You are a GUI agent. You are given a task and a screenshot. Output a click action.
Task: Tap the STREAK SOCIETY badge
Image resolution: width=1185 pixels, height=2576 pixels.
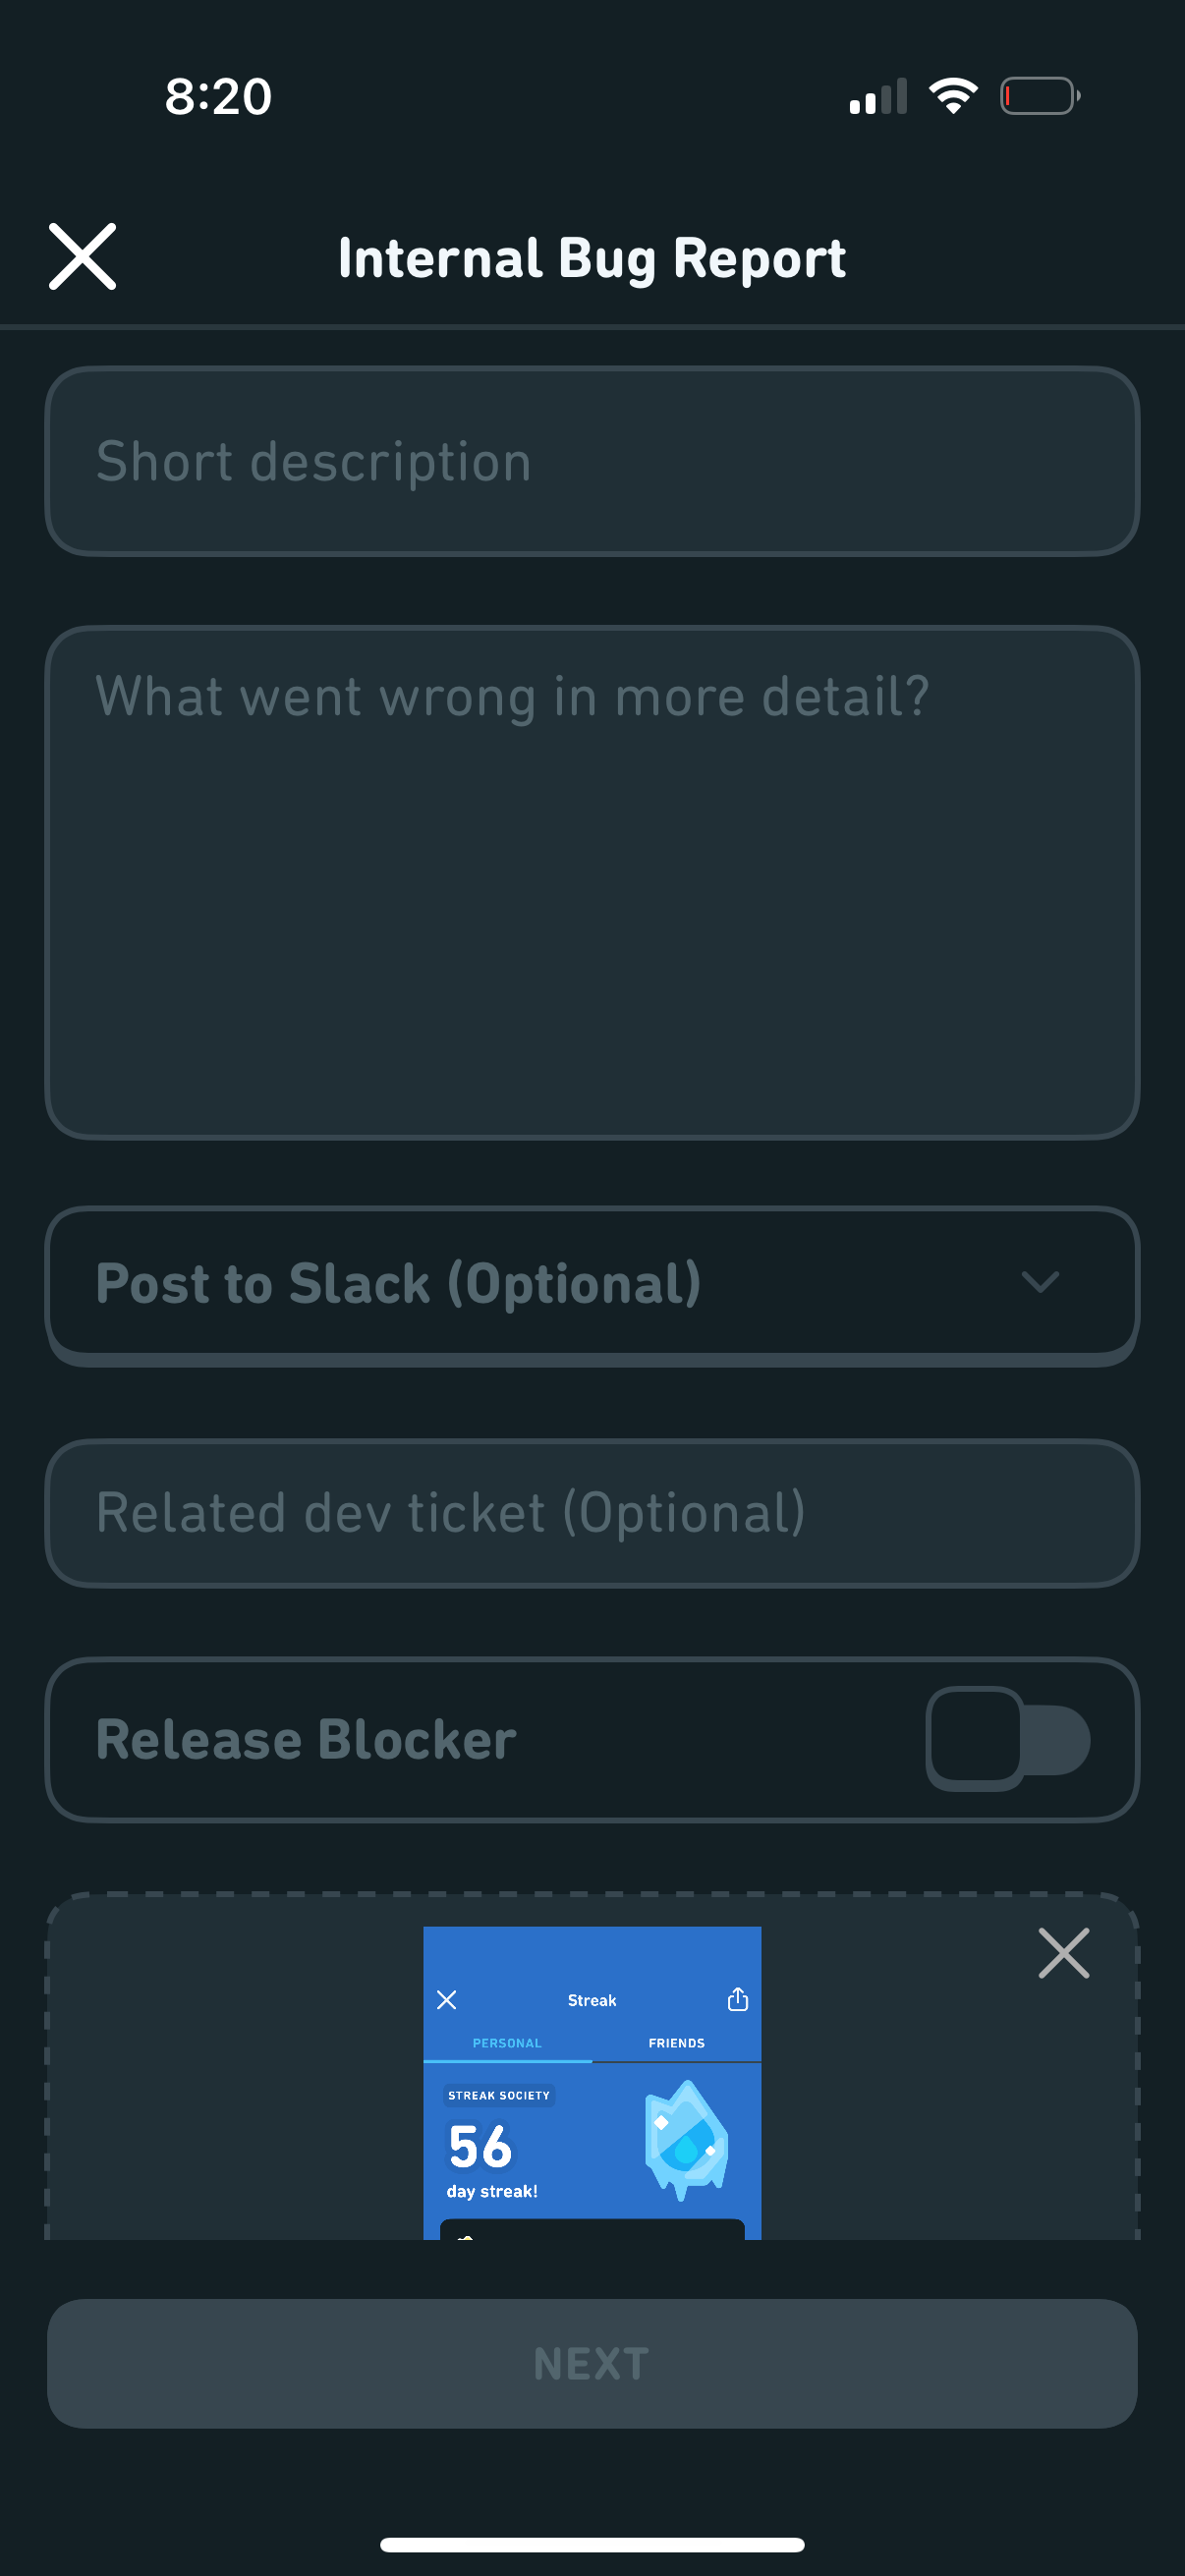point(499,2095)
